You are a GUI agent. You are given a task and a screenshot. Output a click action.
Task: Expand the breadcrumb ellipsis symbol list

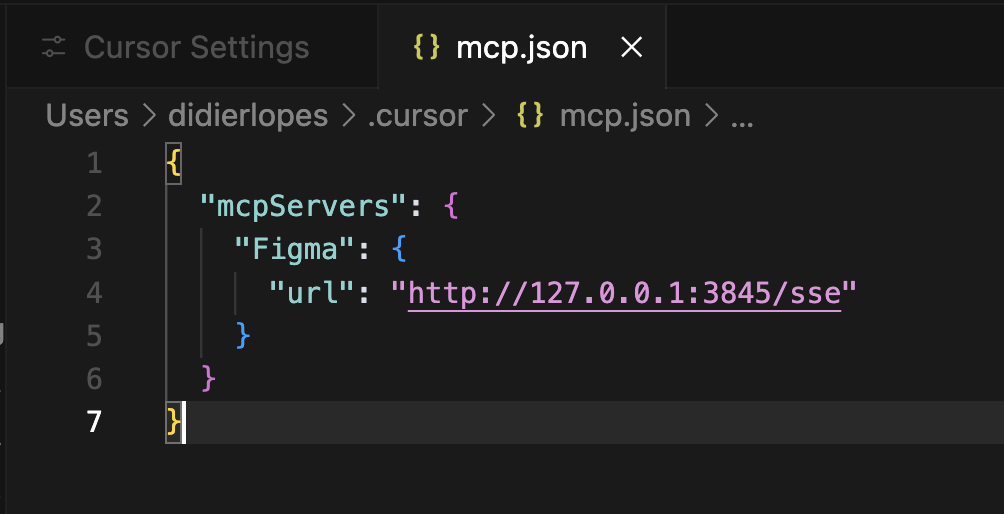(742, 118)
